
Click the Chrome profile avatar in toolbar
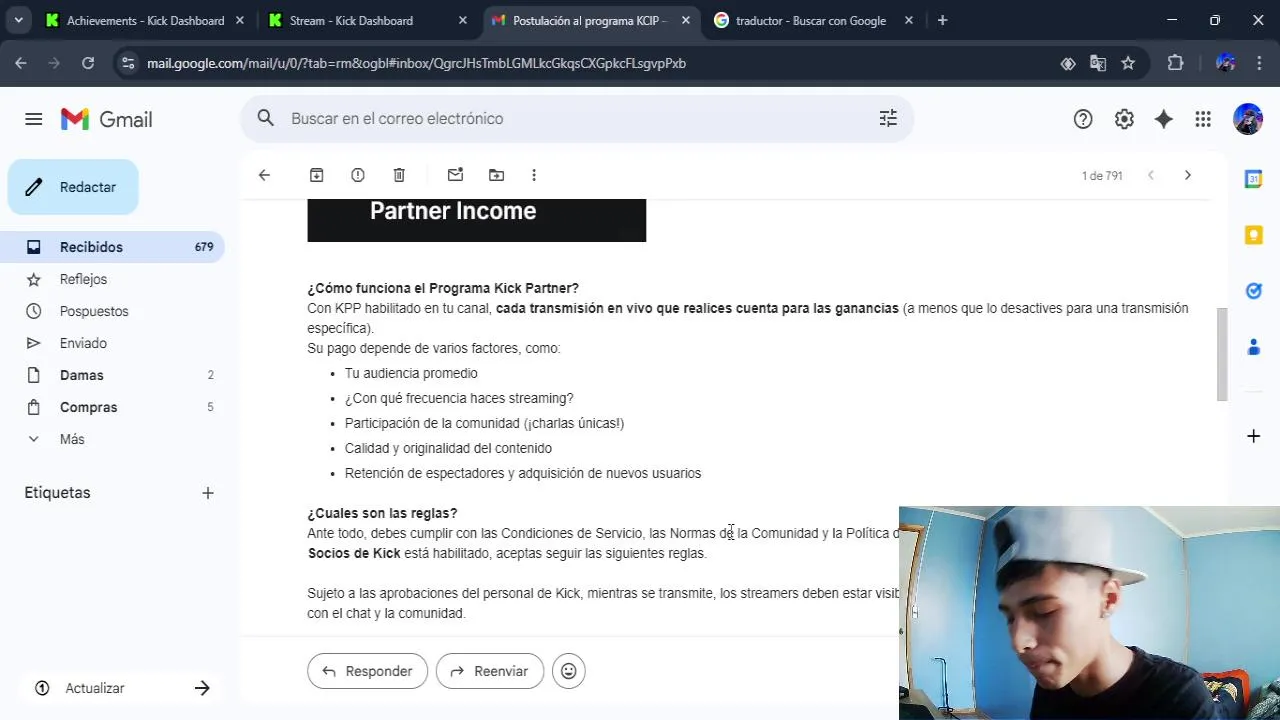(x=1226, y=63)
